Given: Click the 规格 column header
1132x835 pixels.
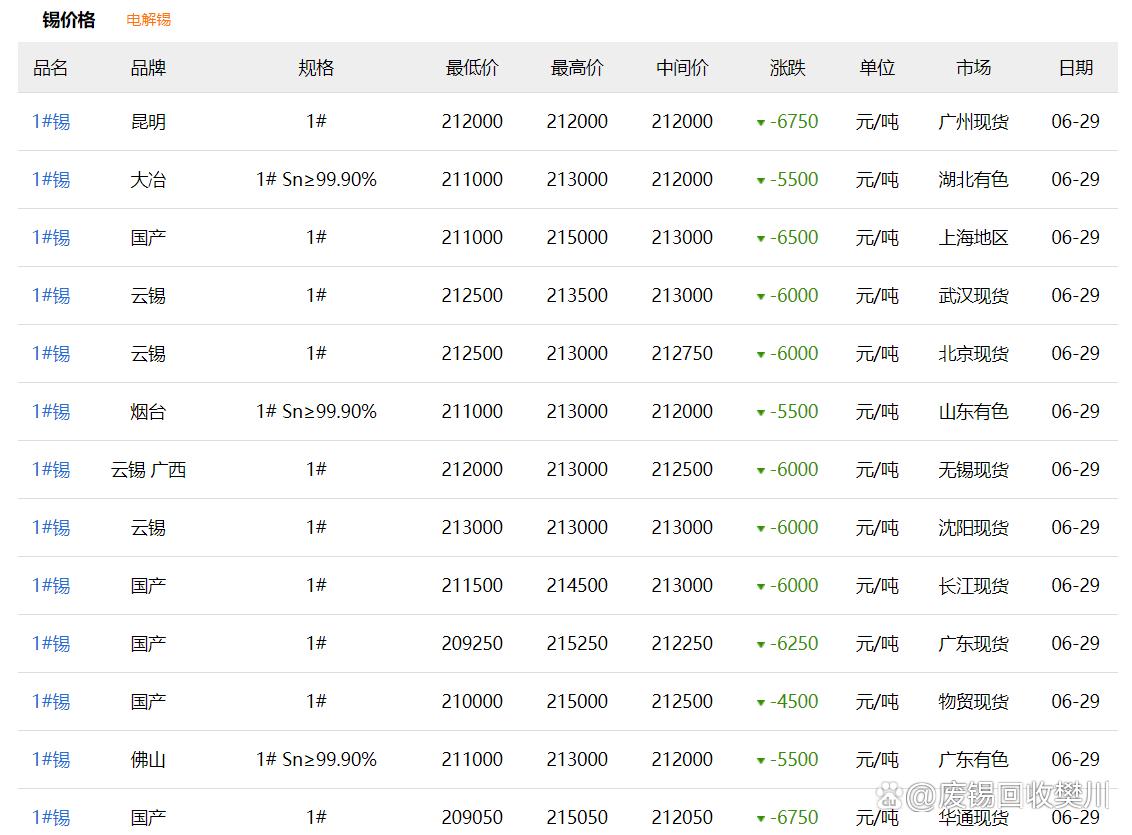Looking at the screenshot, I should [x=316, y=68].
